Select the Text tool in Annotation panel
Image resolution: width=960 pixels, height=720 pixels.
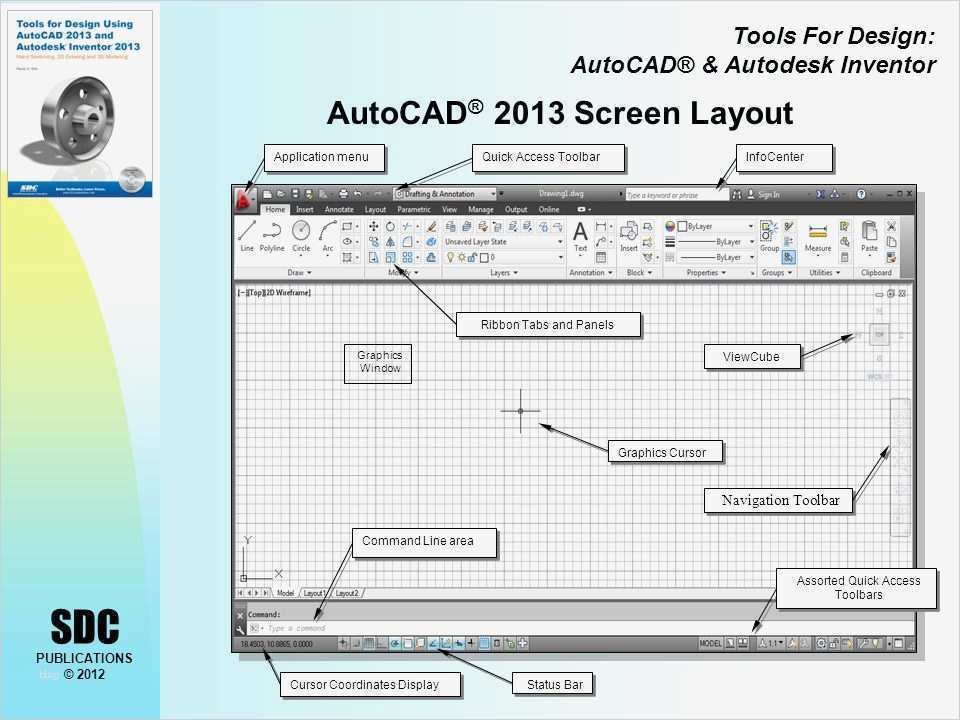[580, 237]
